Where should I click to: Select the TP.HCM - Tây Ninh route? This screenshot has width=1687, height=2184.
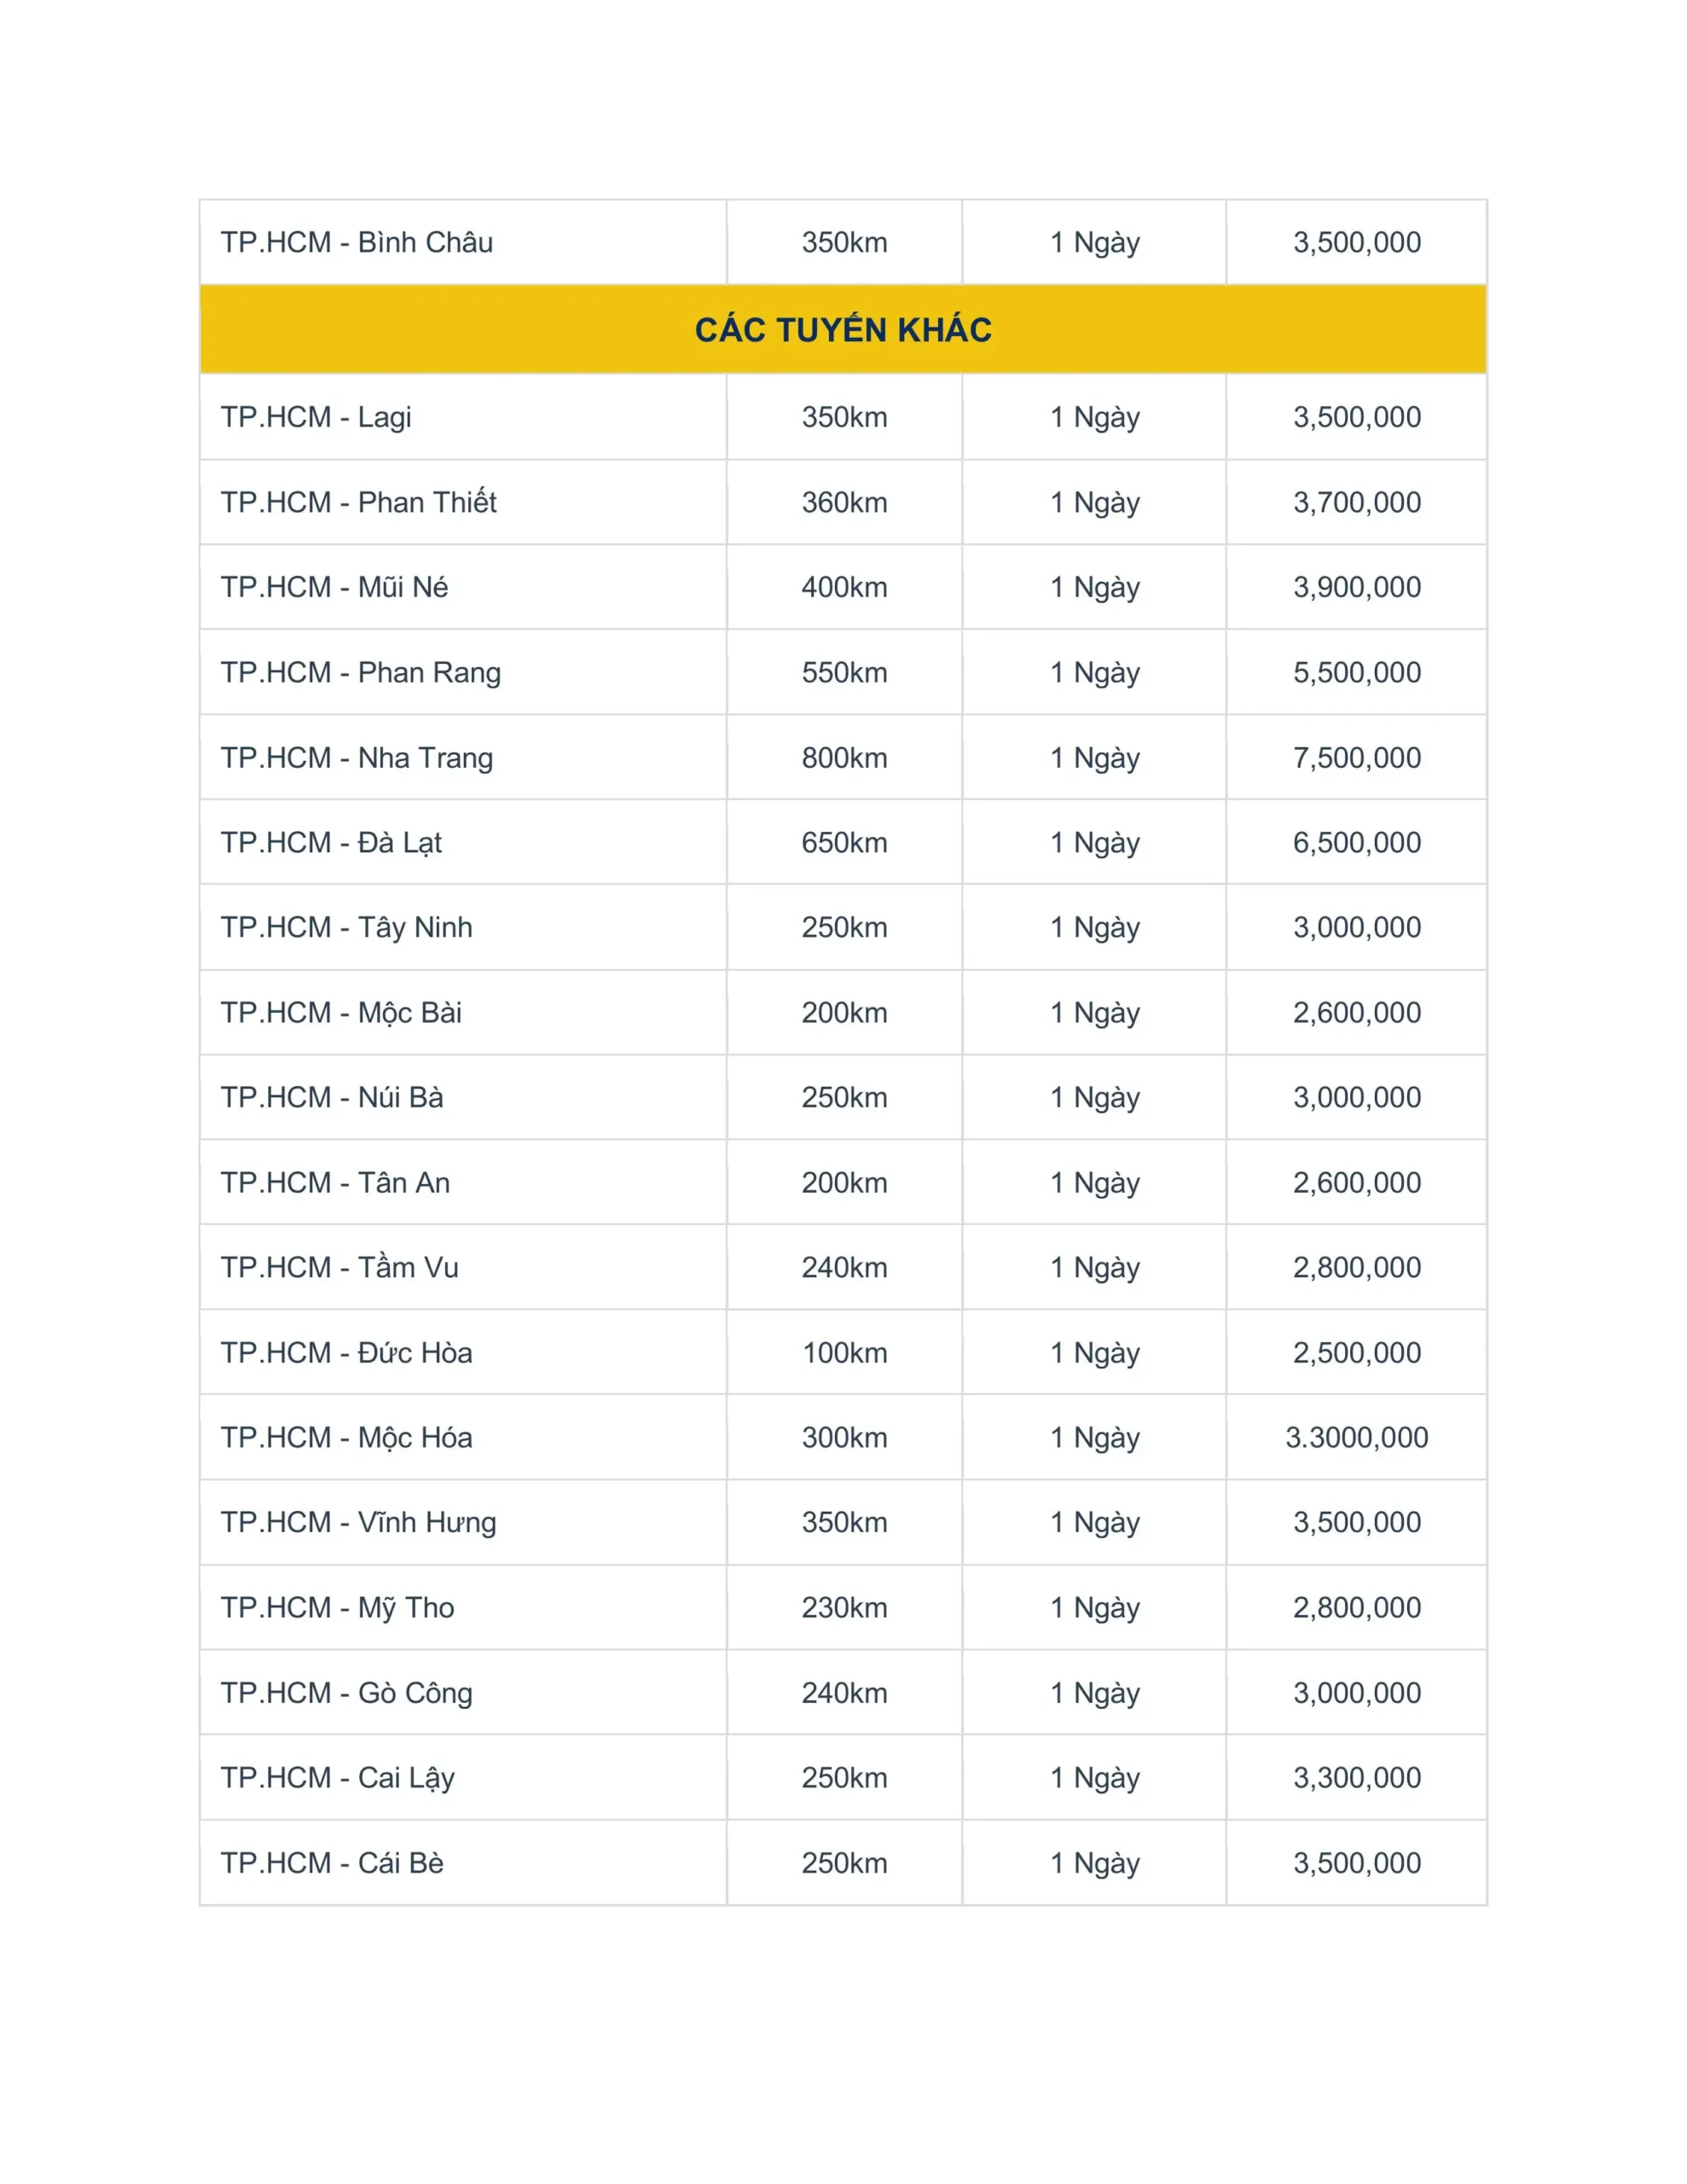346,927
